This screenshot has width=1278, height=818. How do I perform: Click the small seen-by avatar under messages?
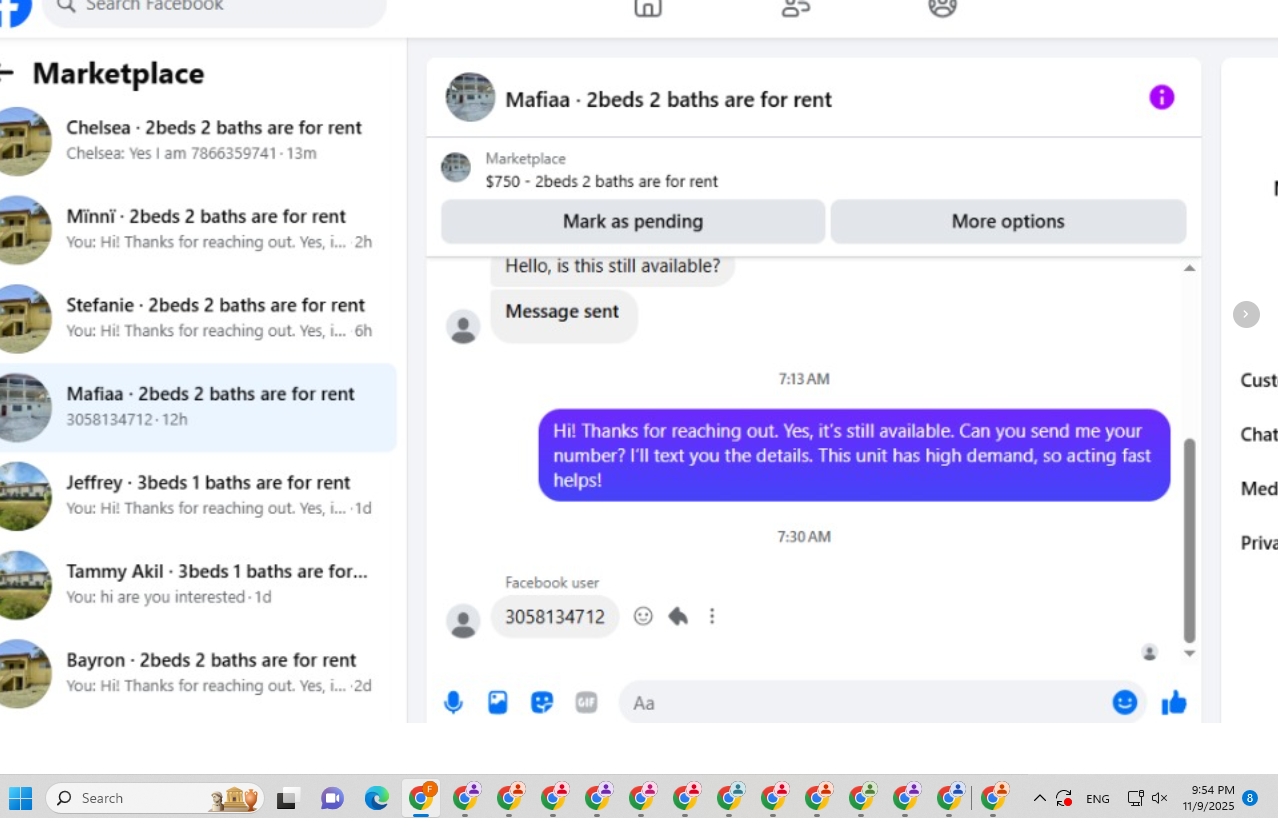point(1149,653)
